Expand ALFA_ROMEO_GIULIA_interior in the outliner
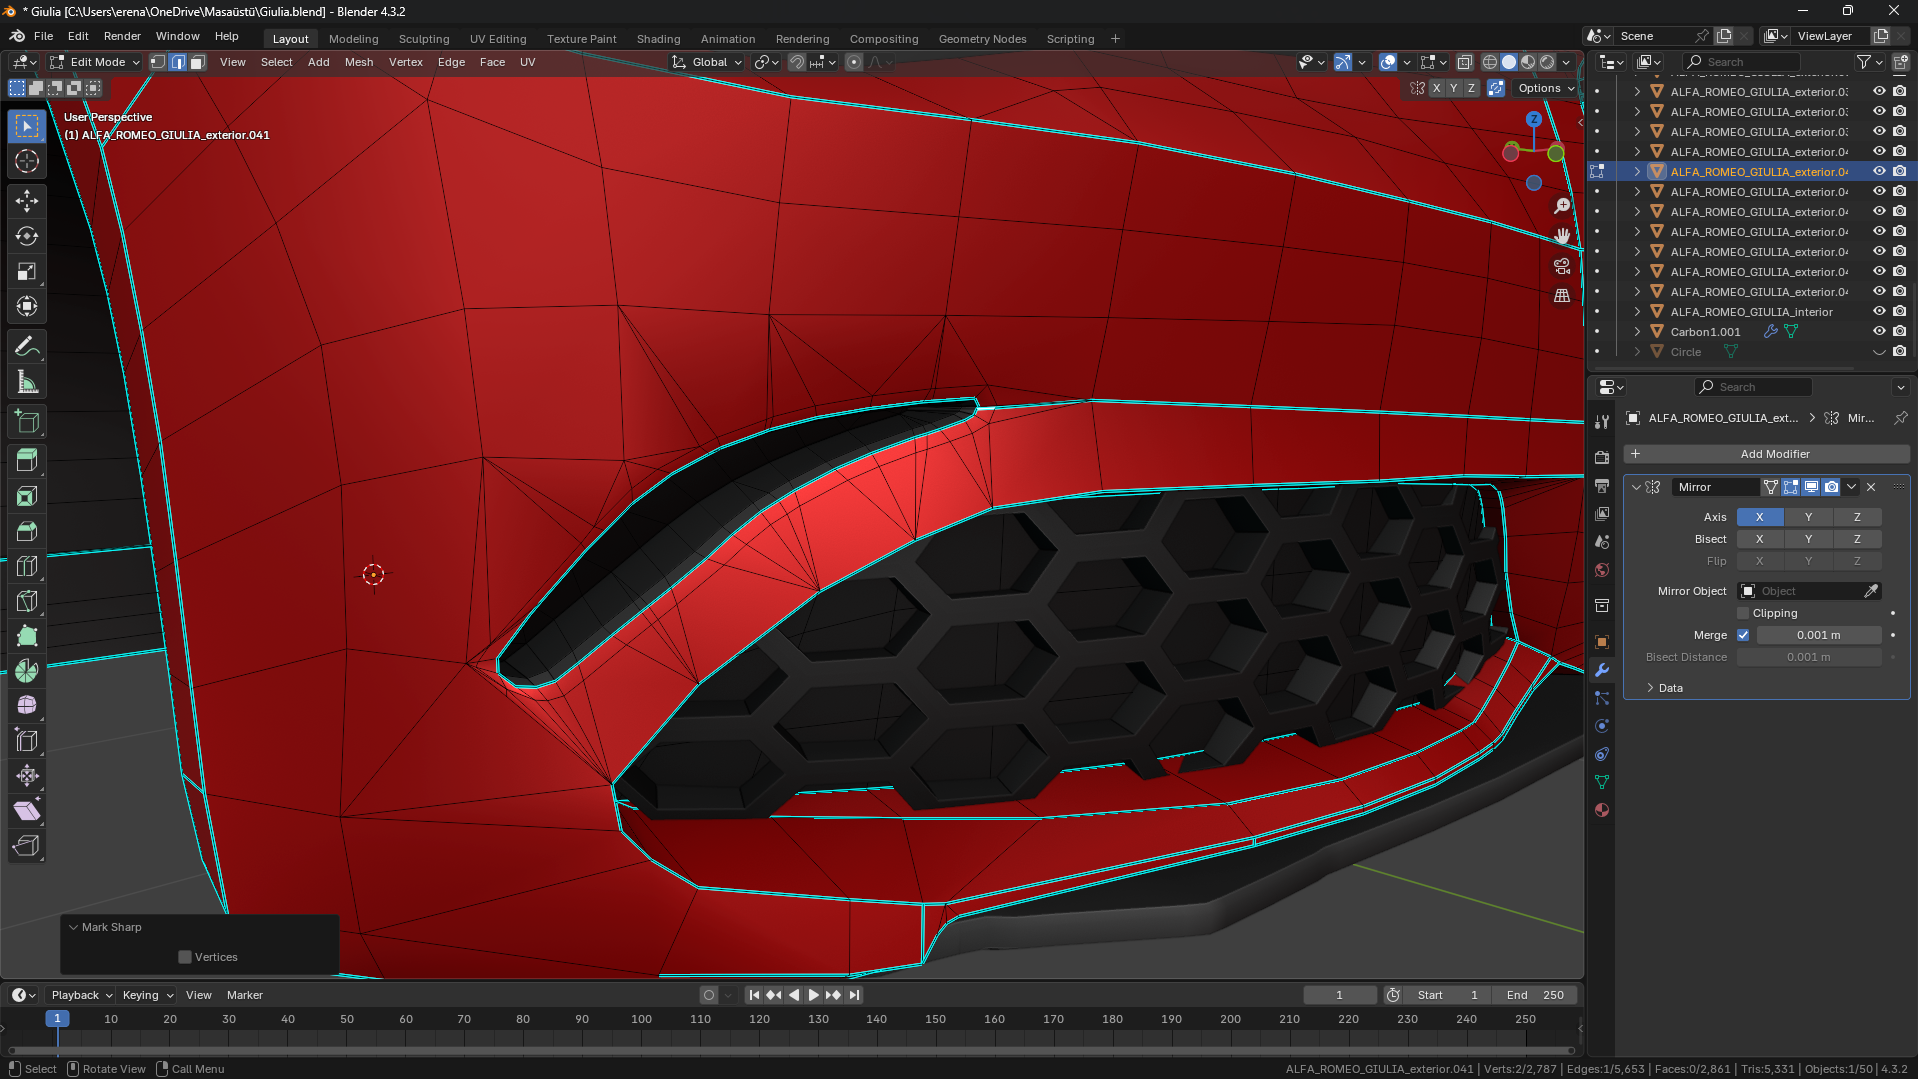The width and height of the screenshot is (1918, 1079). click(x=1637, y=312)
